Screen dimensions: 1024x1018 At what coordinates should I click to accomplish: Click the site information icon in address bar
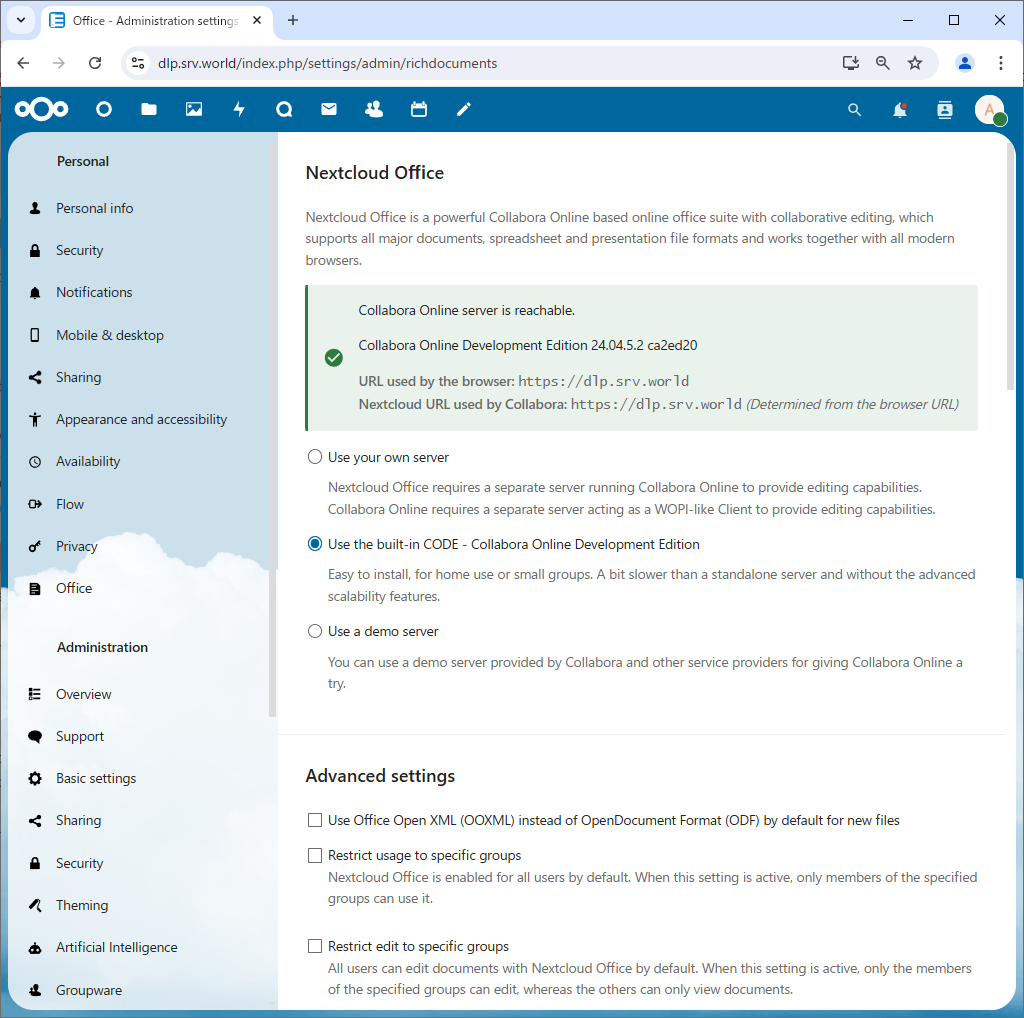point(138,63)
